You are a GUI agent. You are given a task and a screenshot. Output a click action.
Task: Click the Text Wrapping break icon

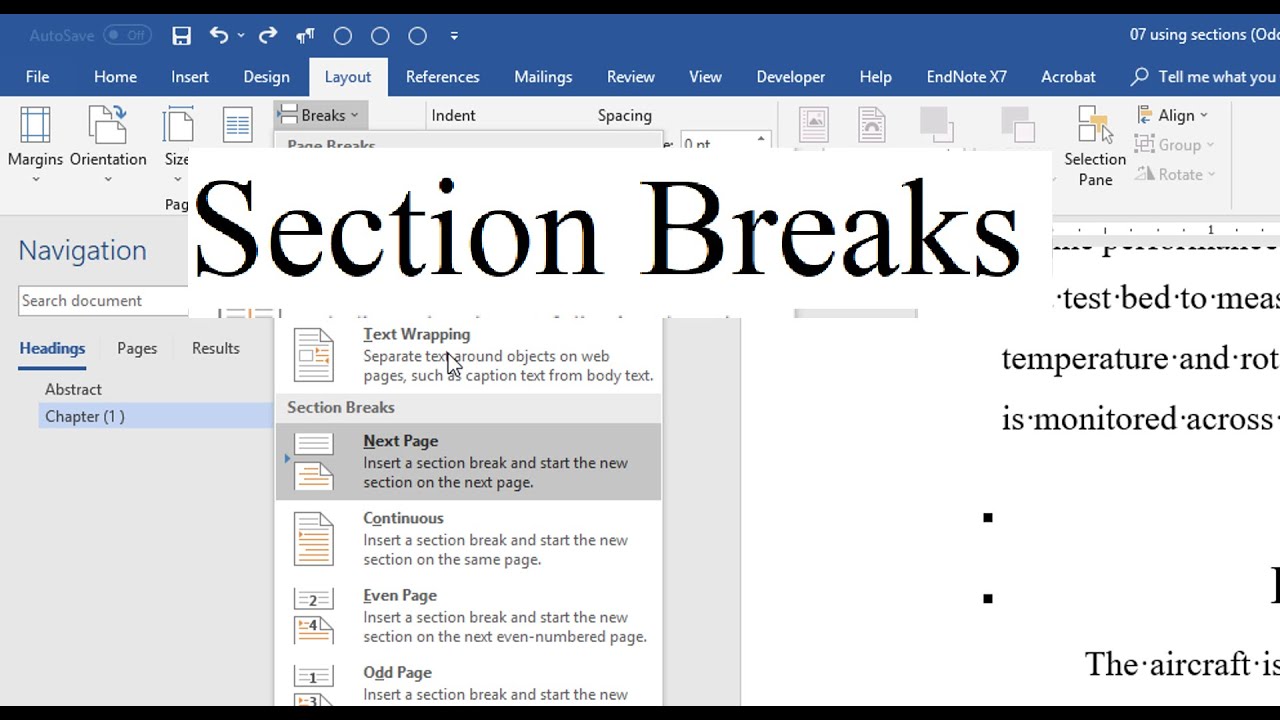pyautogui.click(x=314, y=355)
